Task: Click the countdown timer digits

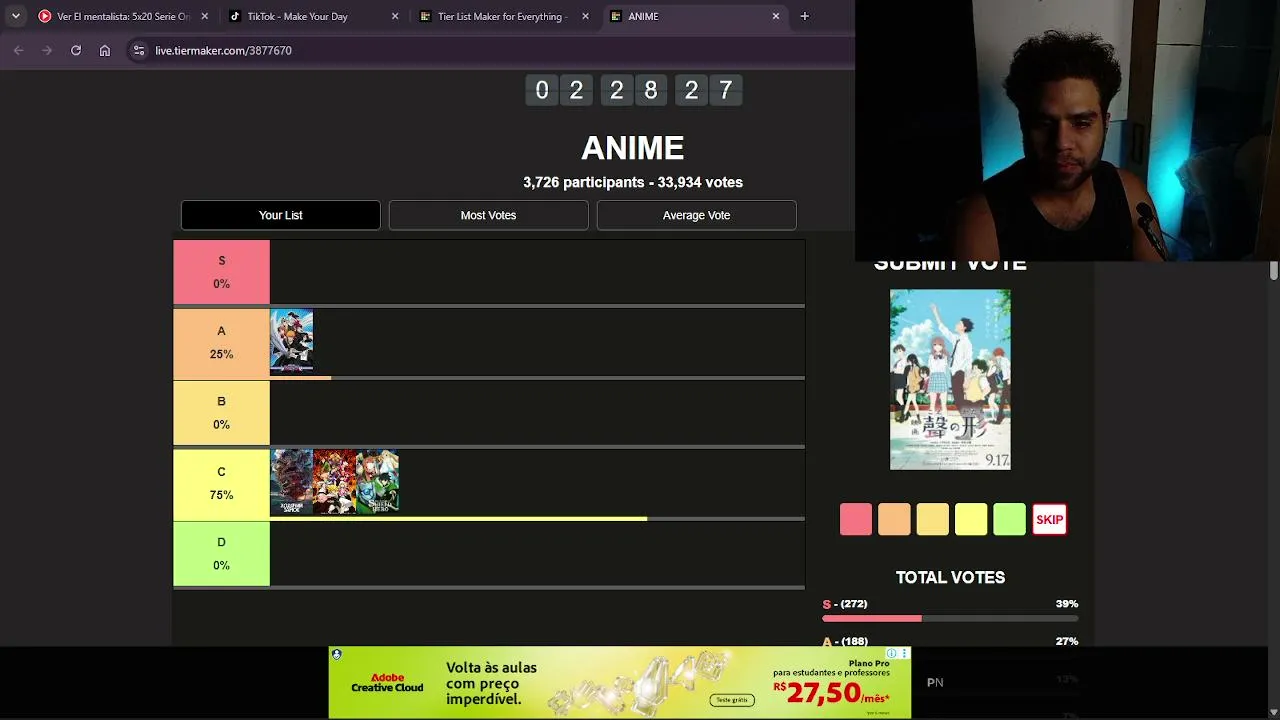Action: [633, 90]
